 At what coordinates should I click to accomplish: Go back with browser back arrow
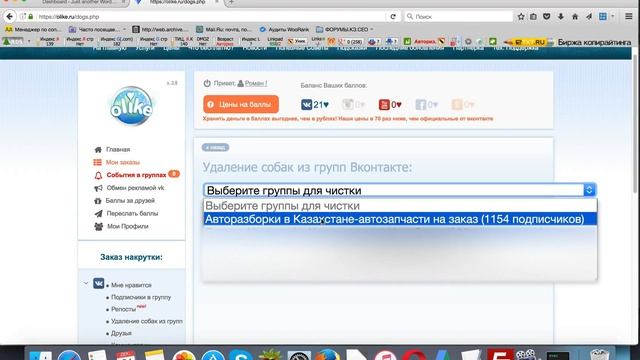click(10, 16)
